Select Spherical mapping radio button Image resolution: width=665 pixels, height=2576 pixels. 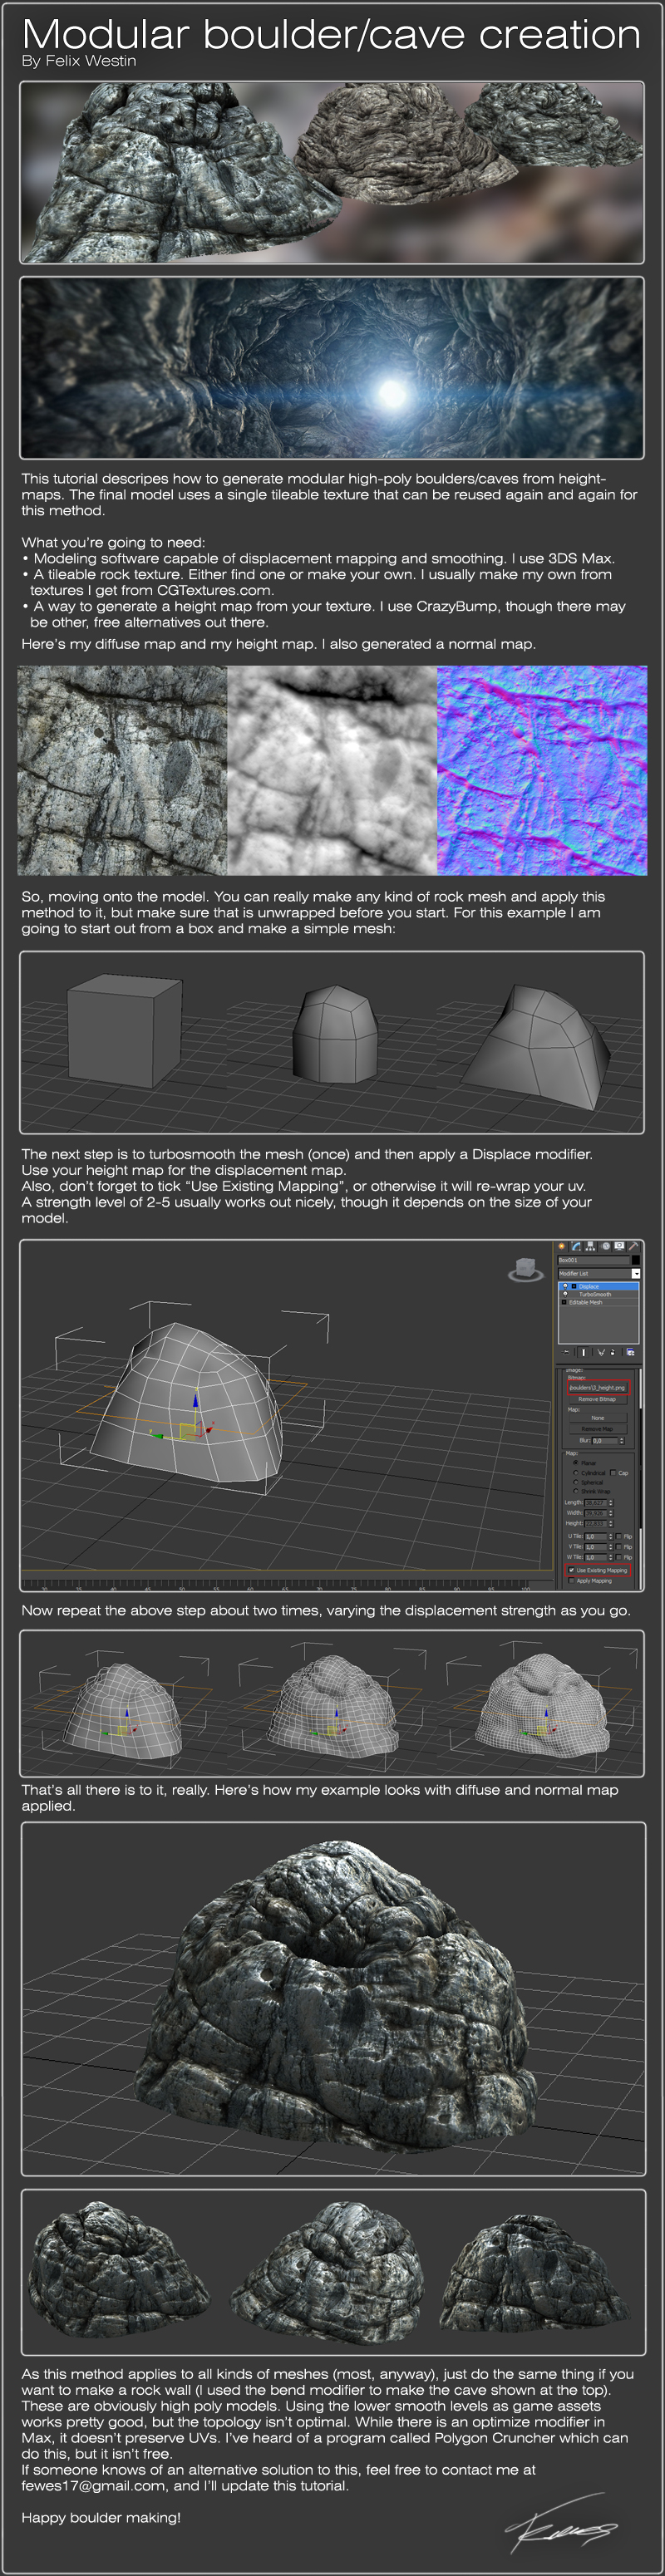coord(576,1483)
